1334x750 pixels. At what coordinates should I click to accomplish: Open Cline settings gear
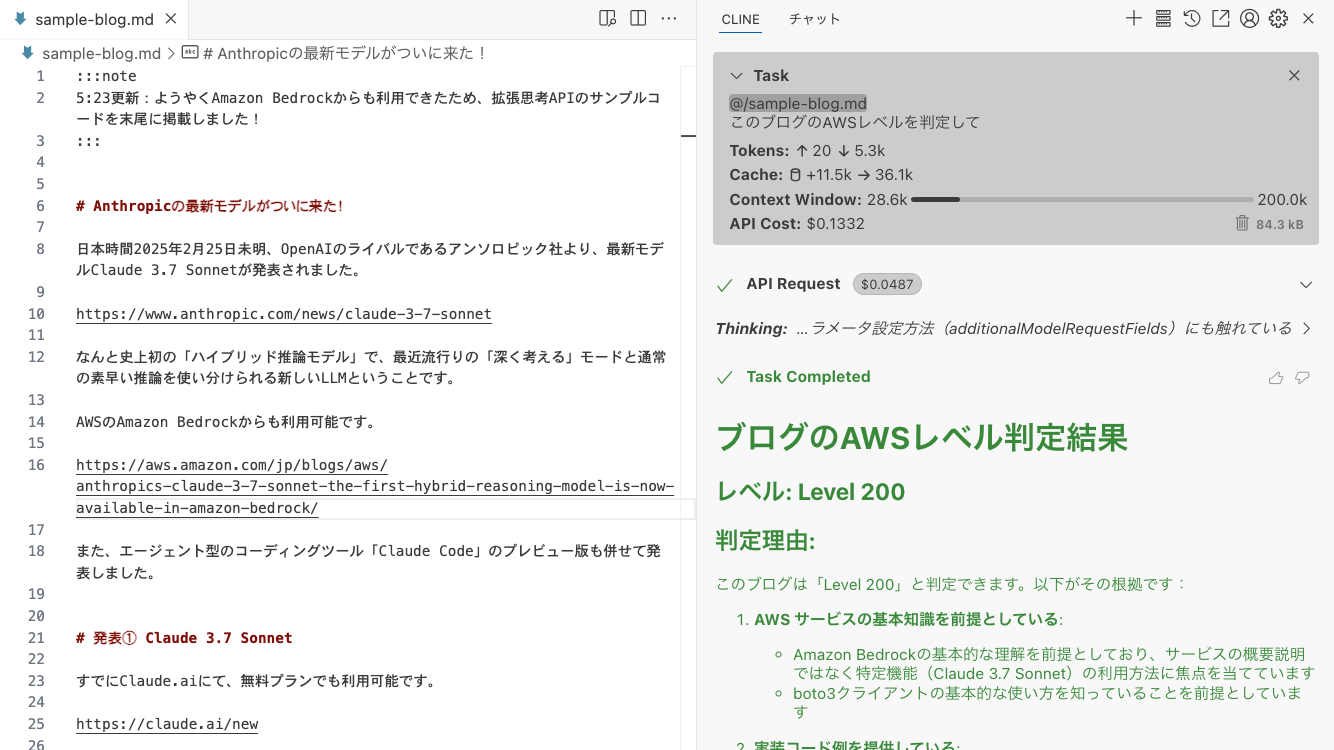[1278, 18]
